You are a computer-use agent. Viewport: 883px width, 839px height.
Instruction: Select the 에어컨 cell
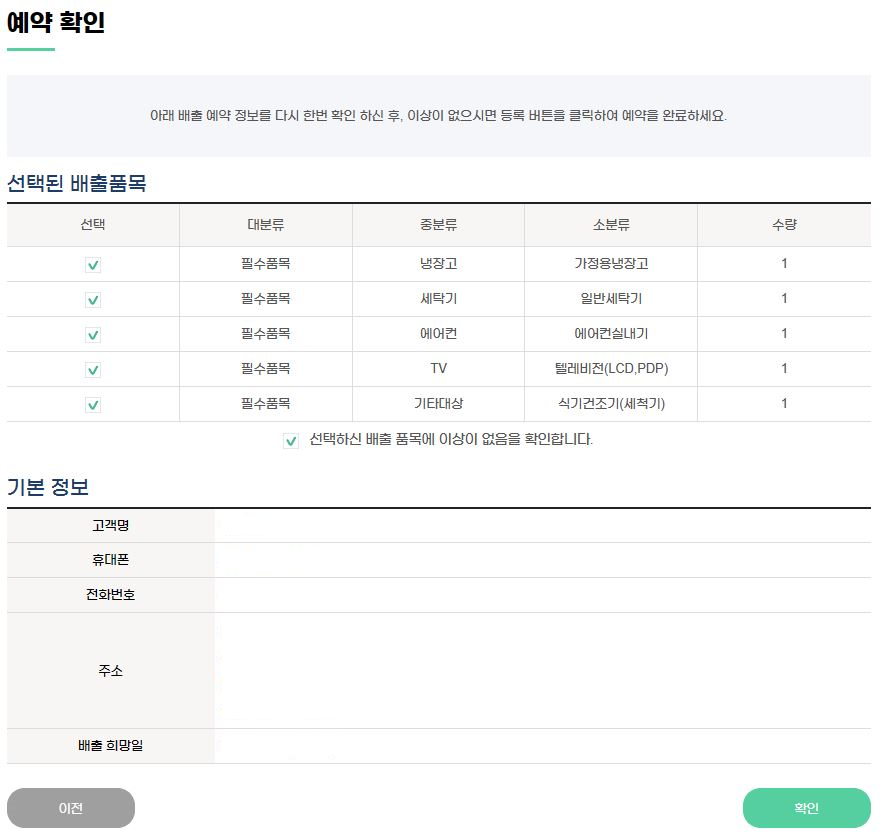pyautogui.click(x=438, y=333)
